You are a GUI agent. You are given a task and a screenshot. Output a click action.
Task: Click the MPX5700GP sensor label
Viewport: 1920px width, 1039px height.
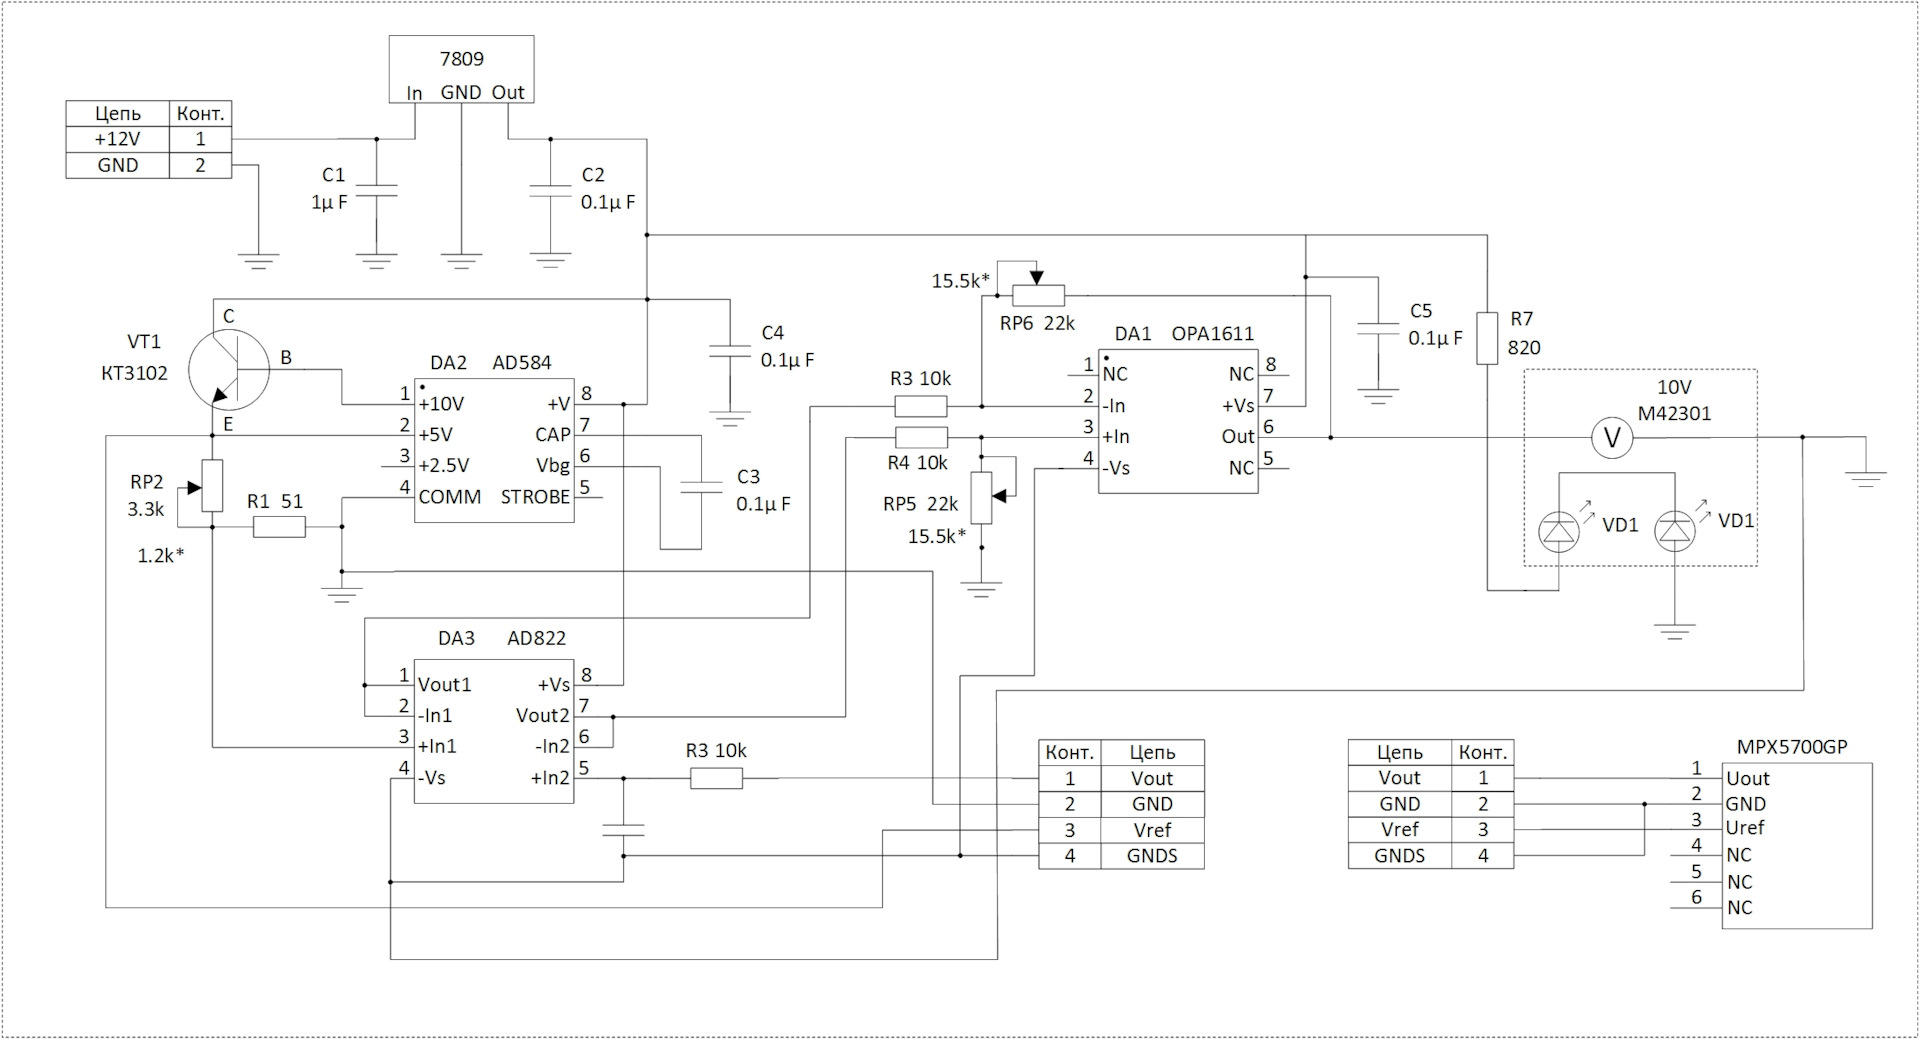click(x=1792, y=747)
